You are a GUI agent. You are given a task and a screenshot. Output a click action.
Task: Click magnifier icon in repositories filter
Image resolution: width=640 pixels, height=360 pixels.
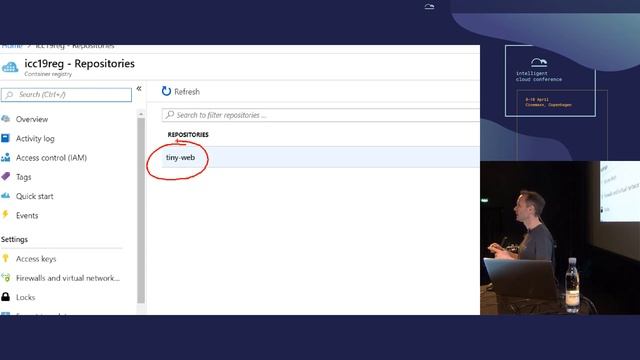[170, 115]
